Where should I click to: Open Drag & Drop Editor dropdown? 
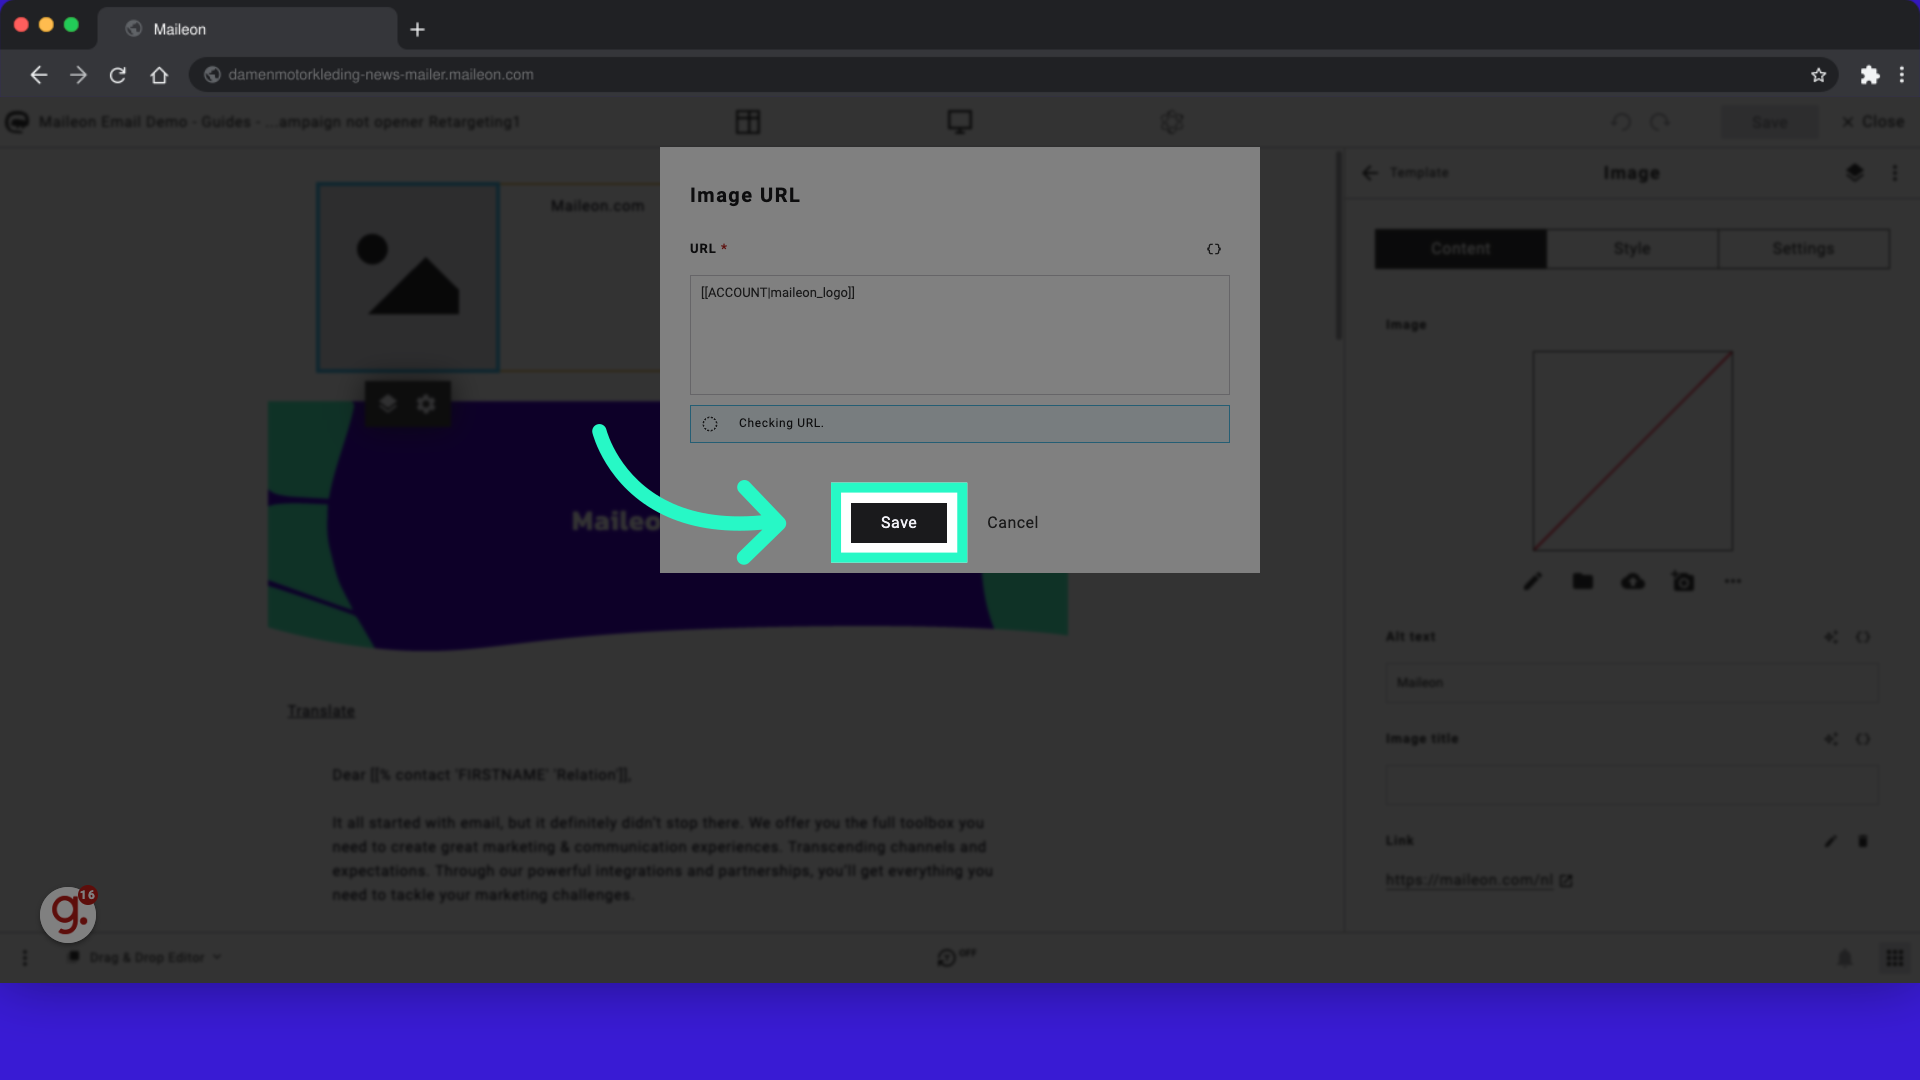(145, 957)
